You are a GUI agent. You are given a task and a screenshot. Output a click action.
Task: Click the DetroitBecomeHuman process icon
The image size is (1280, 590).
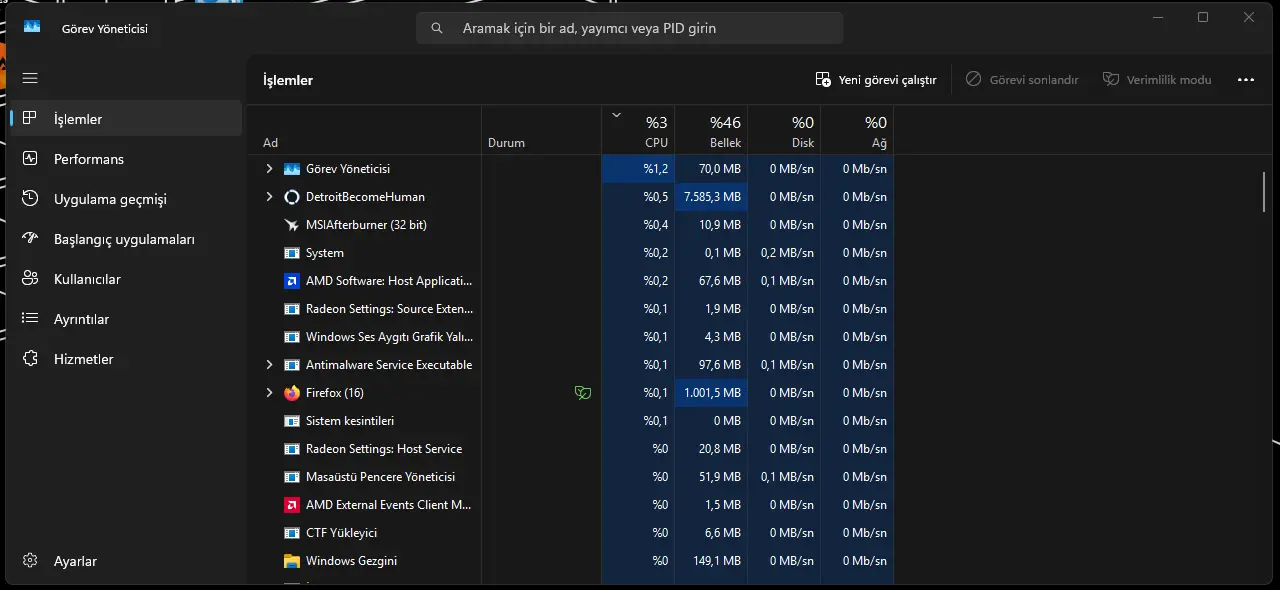pyautogui.click(x=292, y=197)
